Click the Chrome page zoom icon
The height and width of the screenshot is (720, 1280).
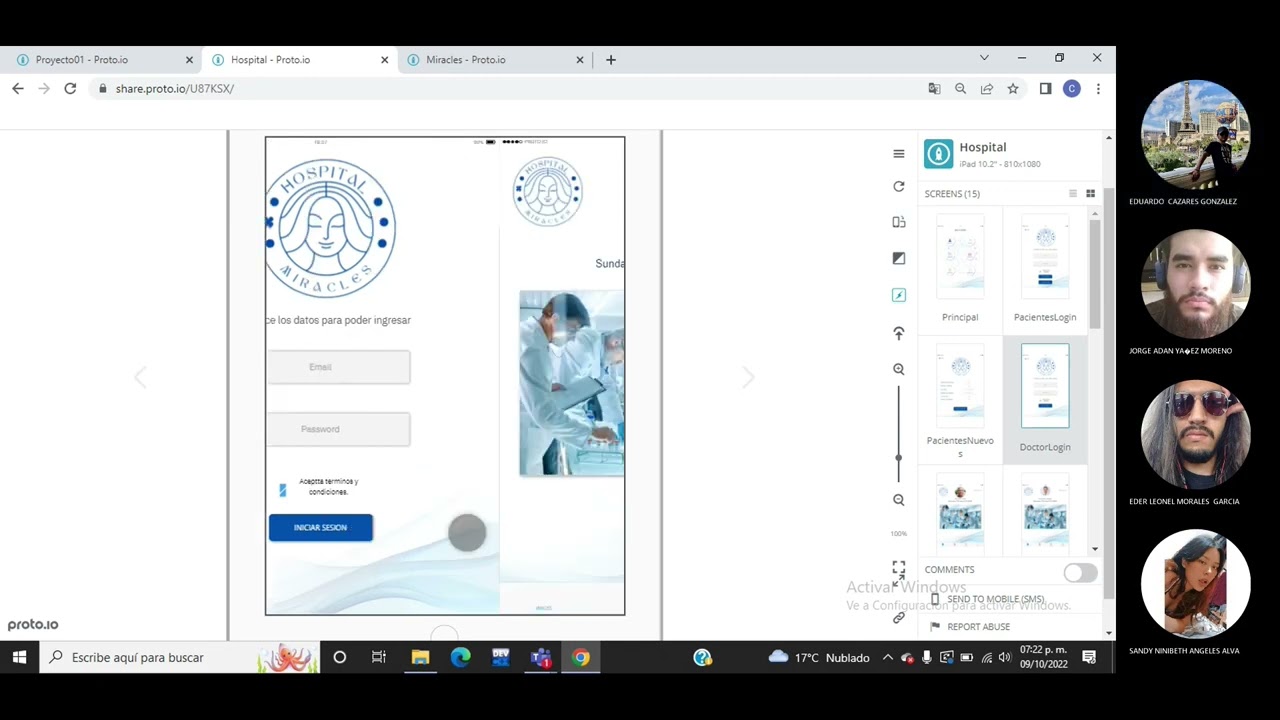pos(961,88)
